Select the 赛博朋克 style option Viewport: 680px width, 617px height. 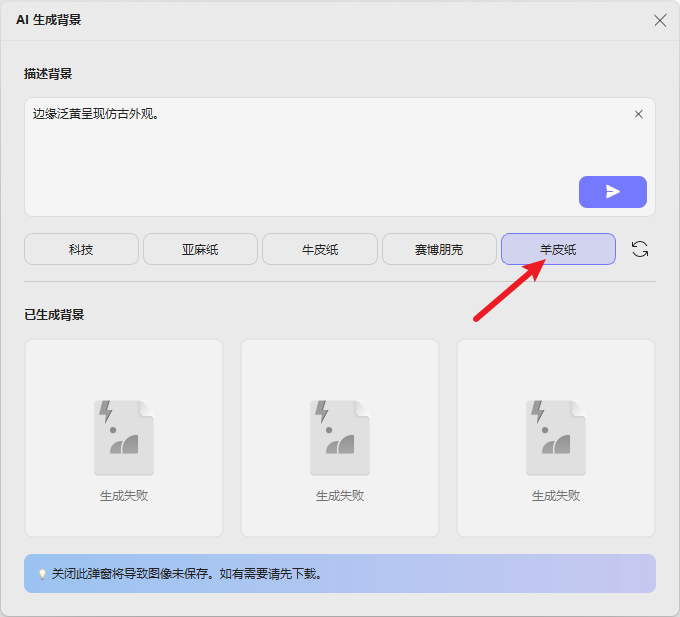click(x=439, y=249)
